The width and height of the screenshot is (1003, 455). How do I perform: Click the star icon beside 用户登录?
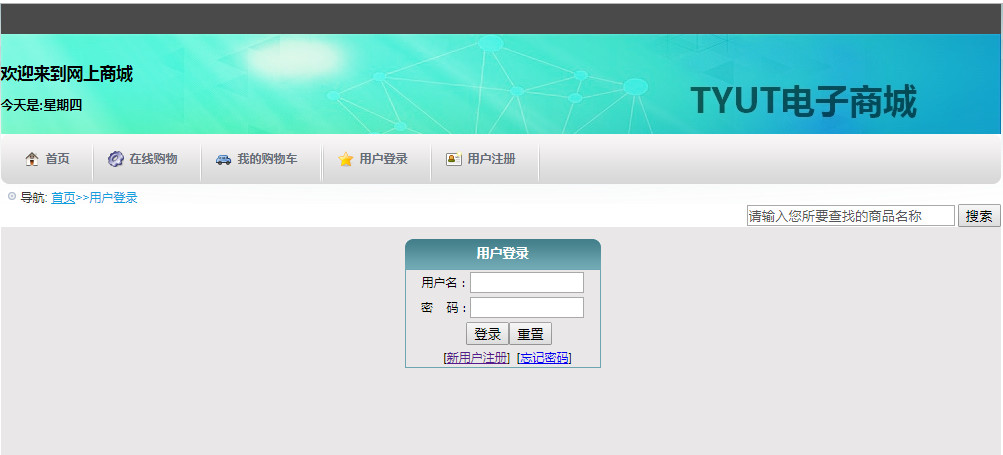345,159
